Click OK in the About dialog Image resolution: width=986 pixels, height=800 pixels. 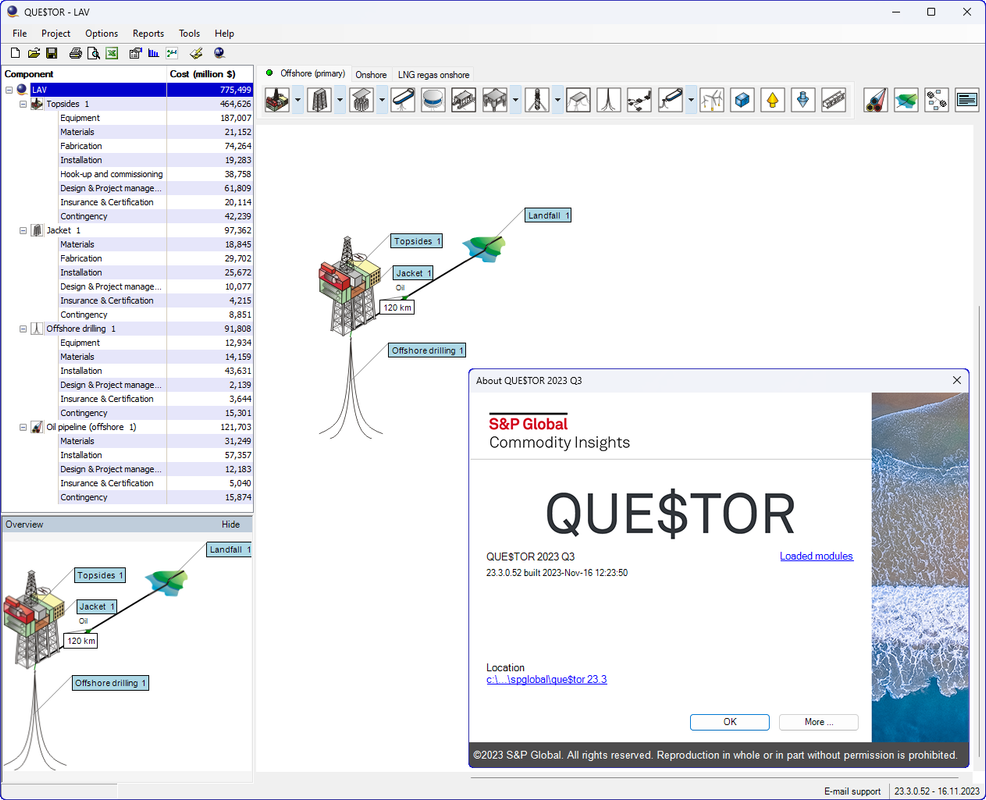[x=729, y=722]
